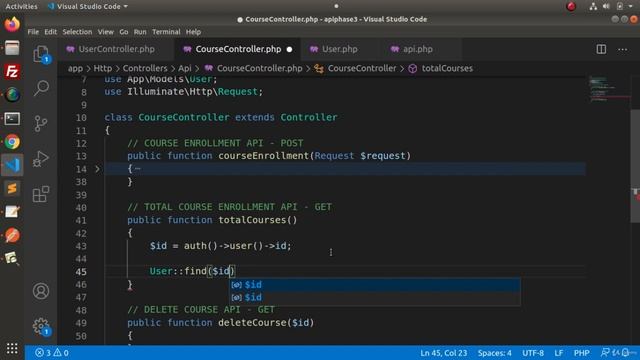This screenshot has width=640, height=360.
Task: Show Applications grid
Action: (x=12, y=348)
